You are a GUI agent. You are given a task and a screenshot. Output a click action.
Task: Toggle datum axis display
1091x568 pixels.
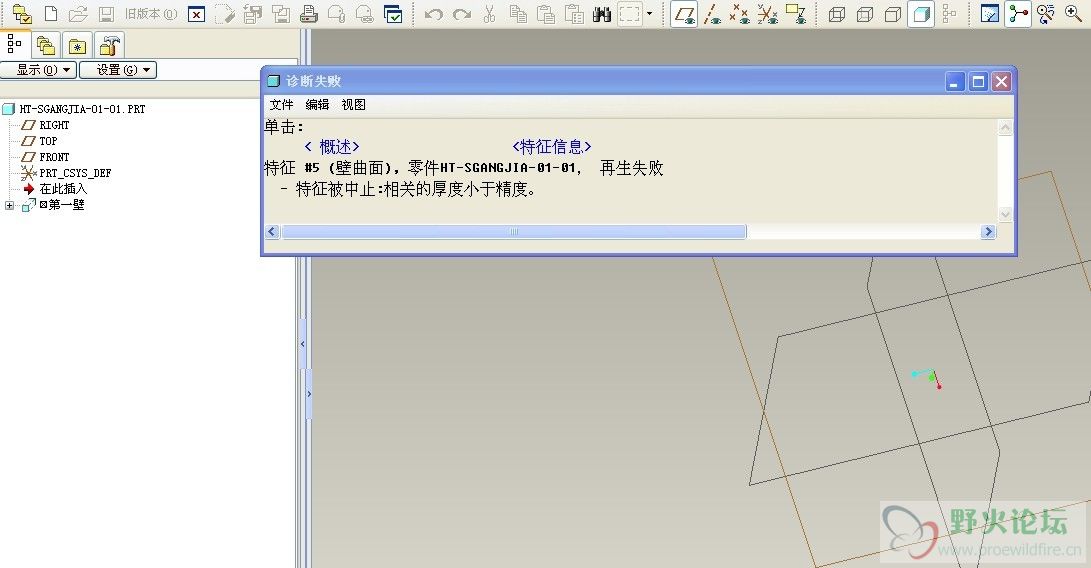tap(712, 14)
